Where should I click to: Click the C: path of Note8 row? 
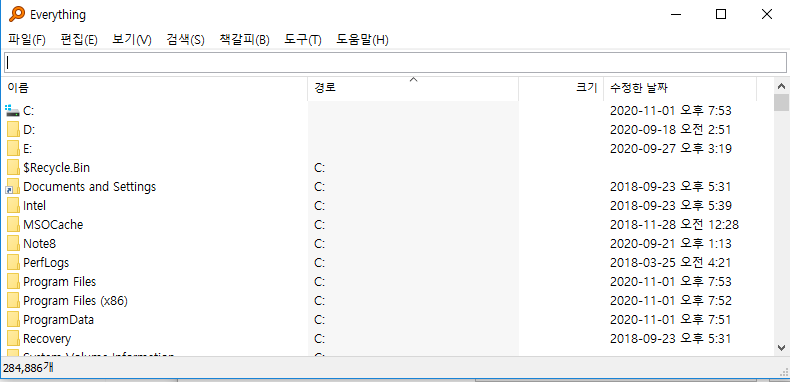click(x=319, y=243)
